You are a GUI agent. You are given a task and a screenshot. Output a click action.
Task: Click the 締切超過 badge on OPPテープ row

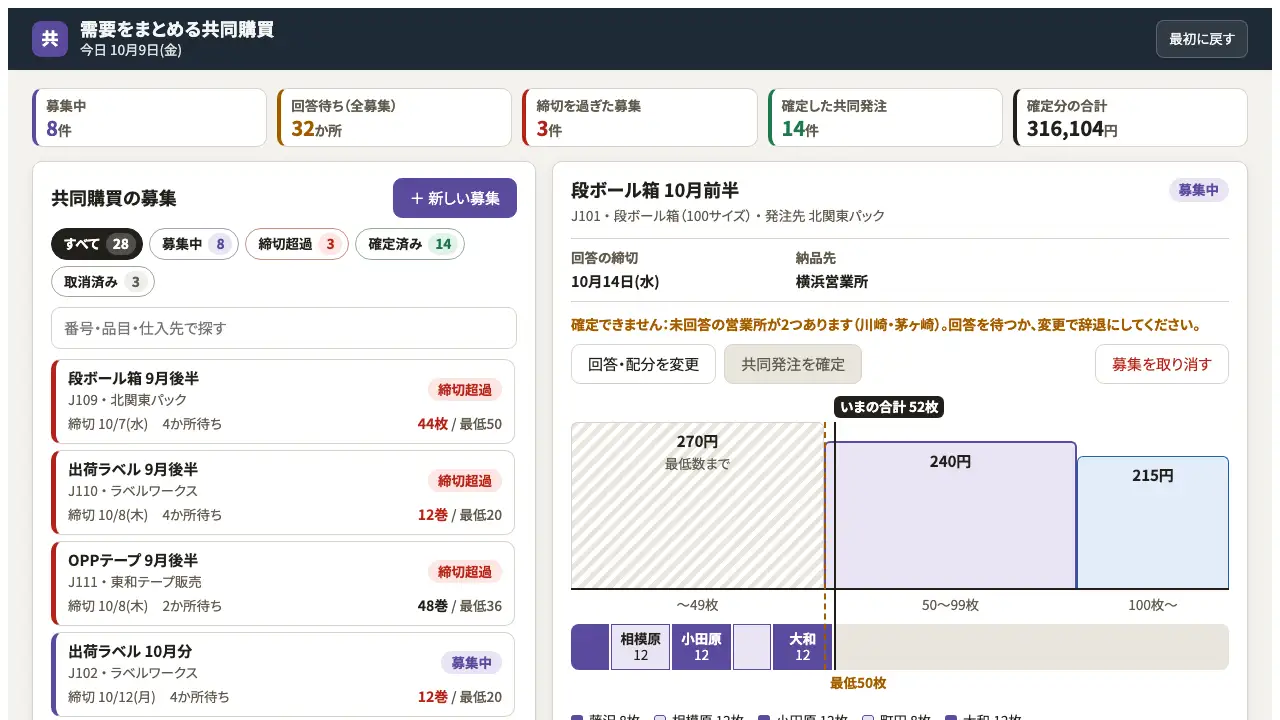coord(465,572)
